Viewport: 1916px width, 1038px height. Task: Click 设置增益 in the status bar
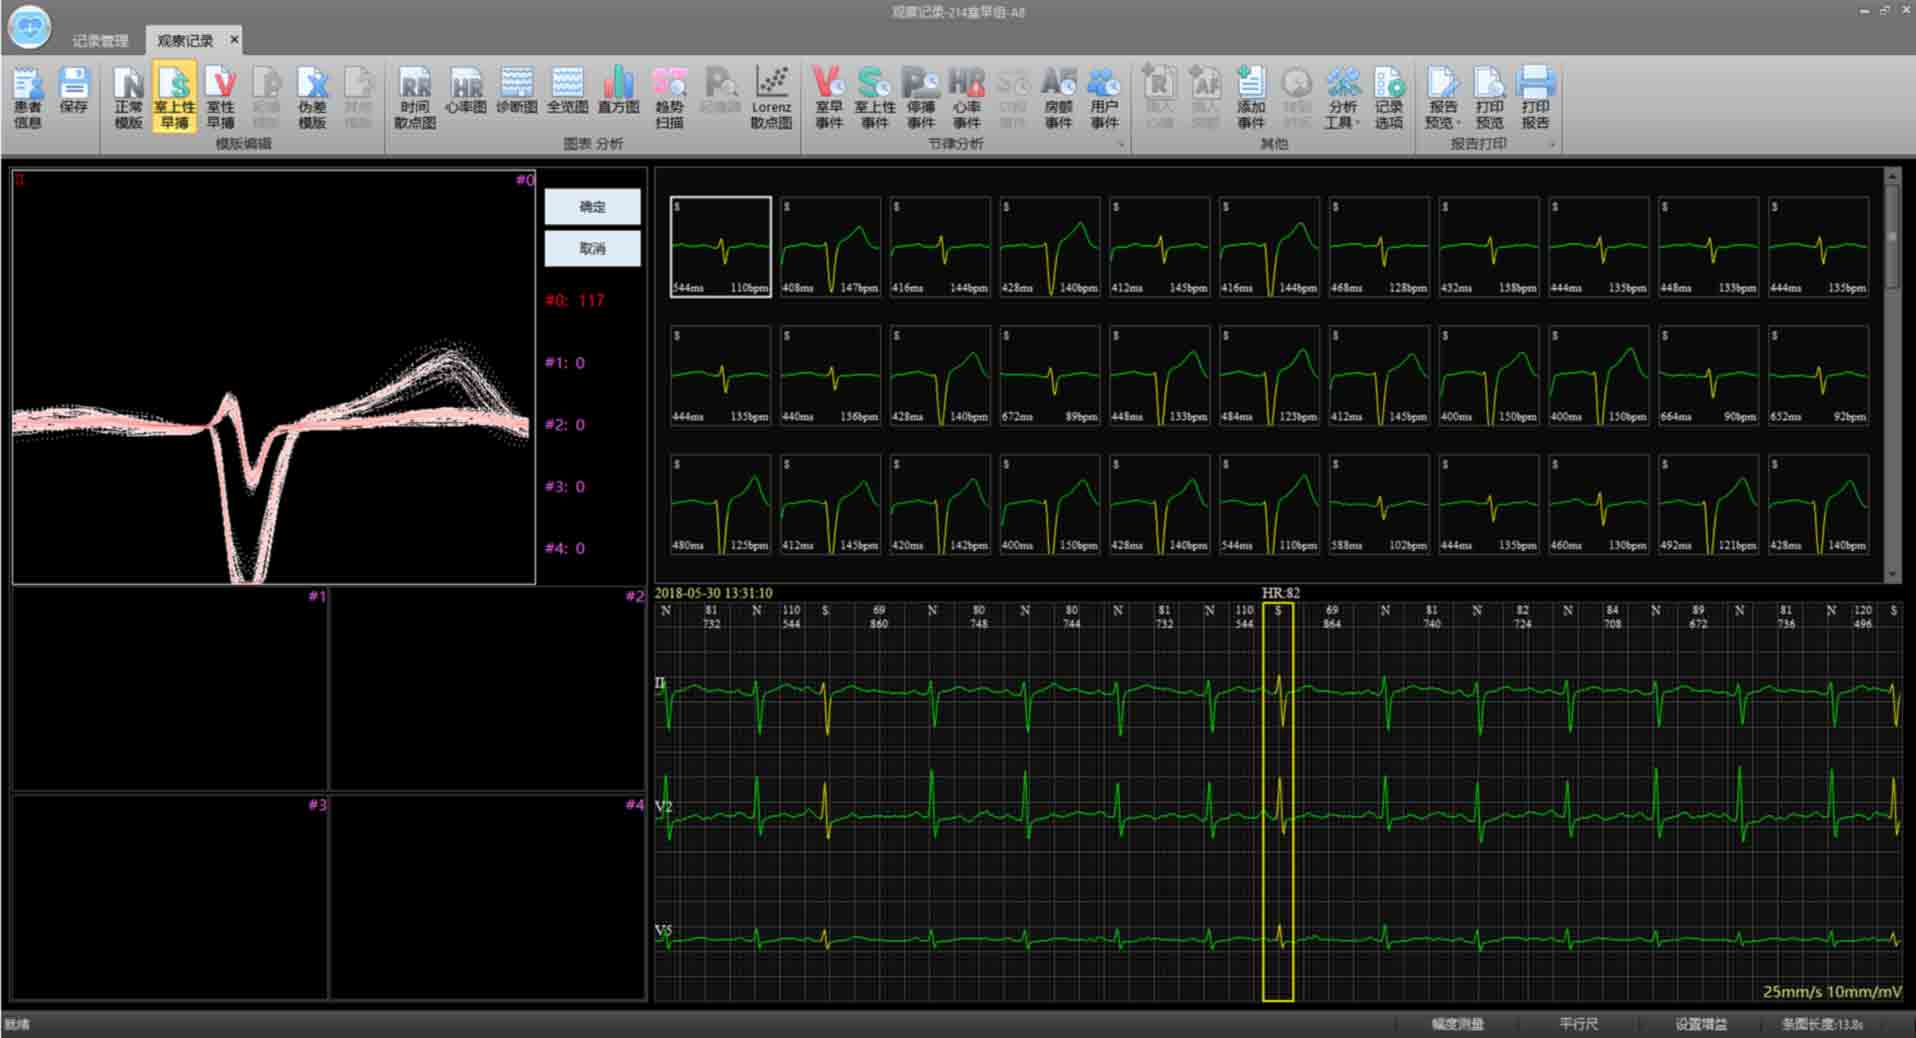(1700, 1024)
